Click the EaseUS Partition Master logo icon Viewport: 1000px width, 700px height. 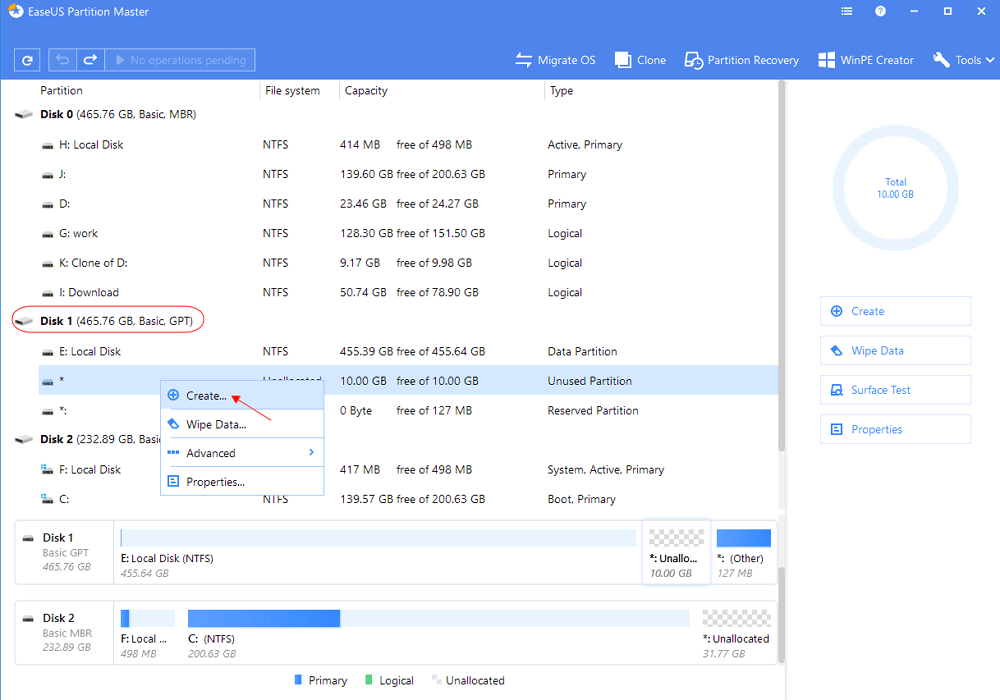(x=15, y=11)
